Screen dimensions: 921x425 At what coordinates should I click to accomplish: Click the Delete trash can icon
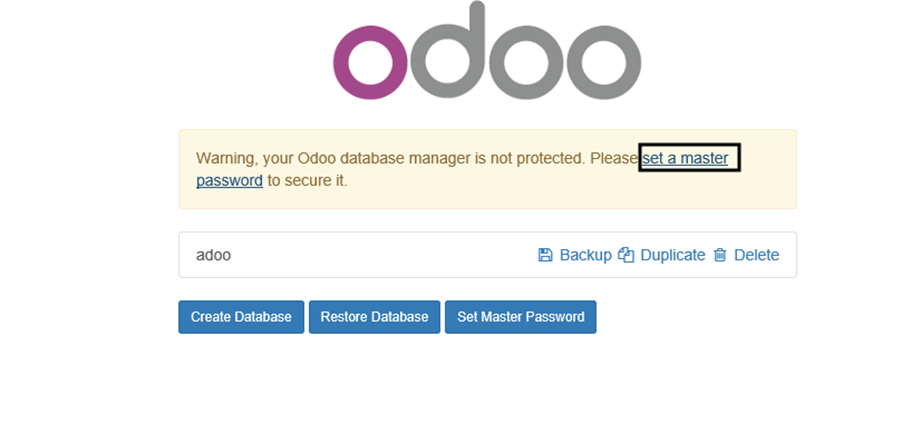(720, 255)
